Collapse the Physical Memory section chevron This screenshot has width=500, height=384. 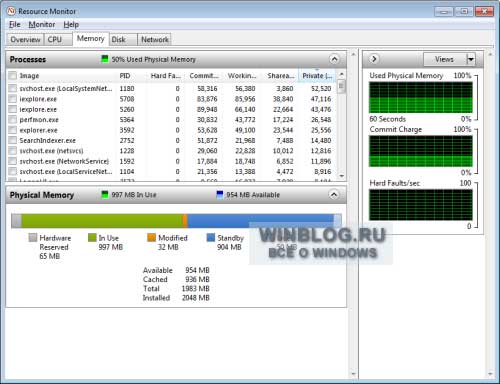coord(334,195)
